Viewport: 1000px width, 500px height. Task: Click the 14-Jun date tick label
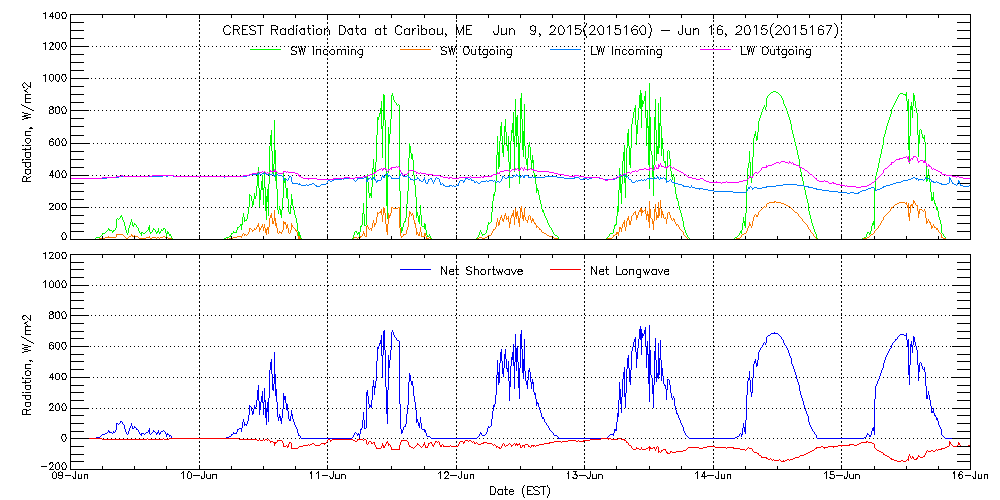(x=713, y=477)
